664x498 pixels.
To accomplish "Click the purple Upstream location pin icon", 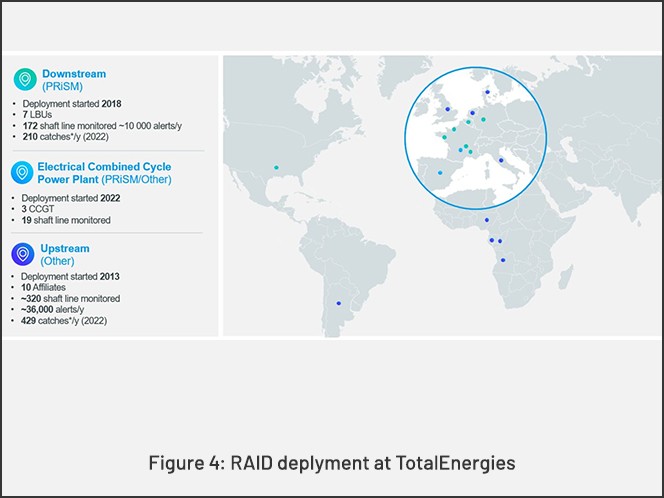I will 22,254.
